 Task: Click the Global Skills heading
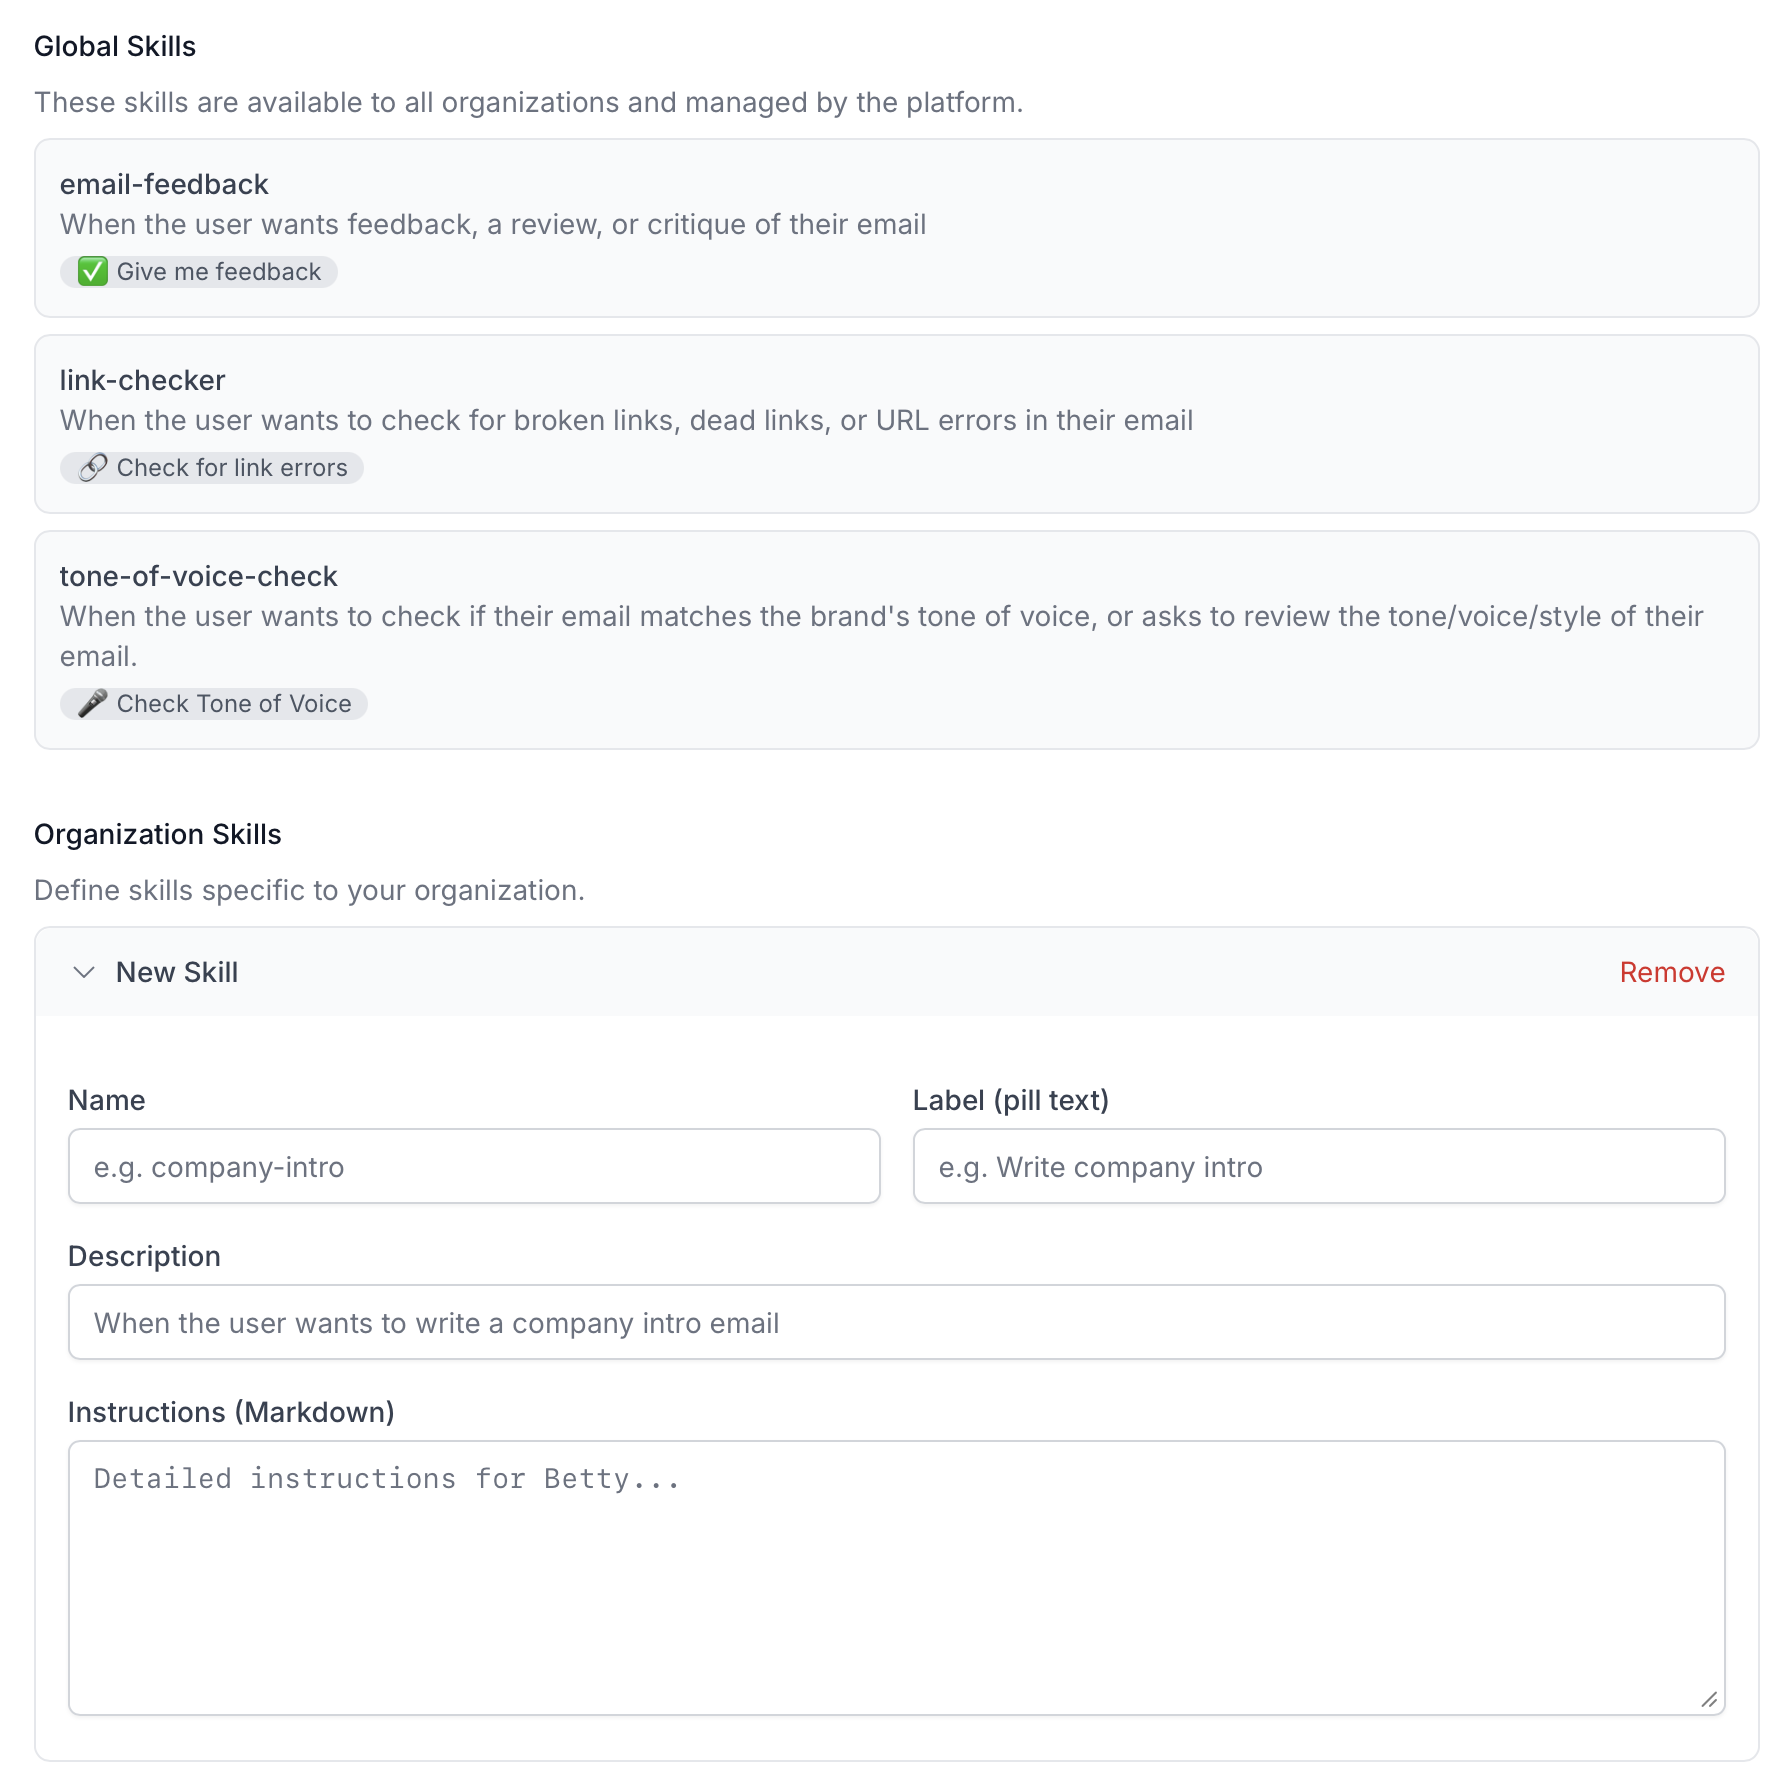tap(115, 46)
